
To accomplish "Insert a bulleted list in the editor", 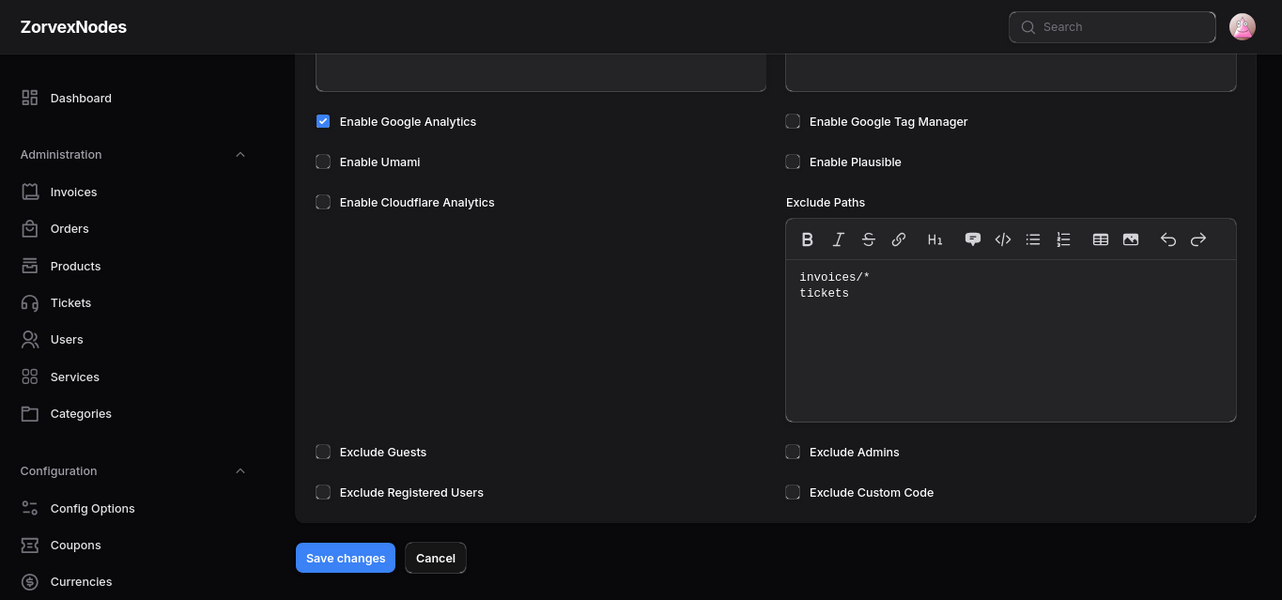I will [x=1033, y=239].
